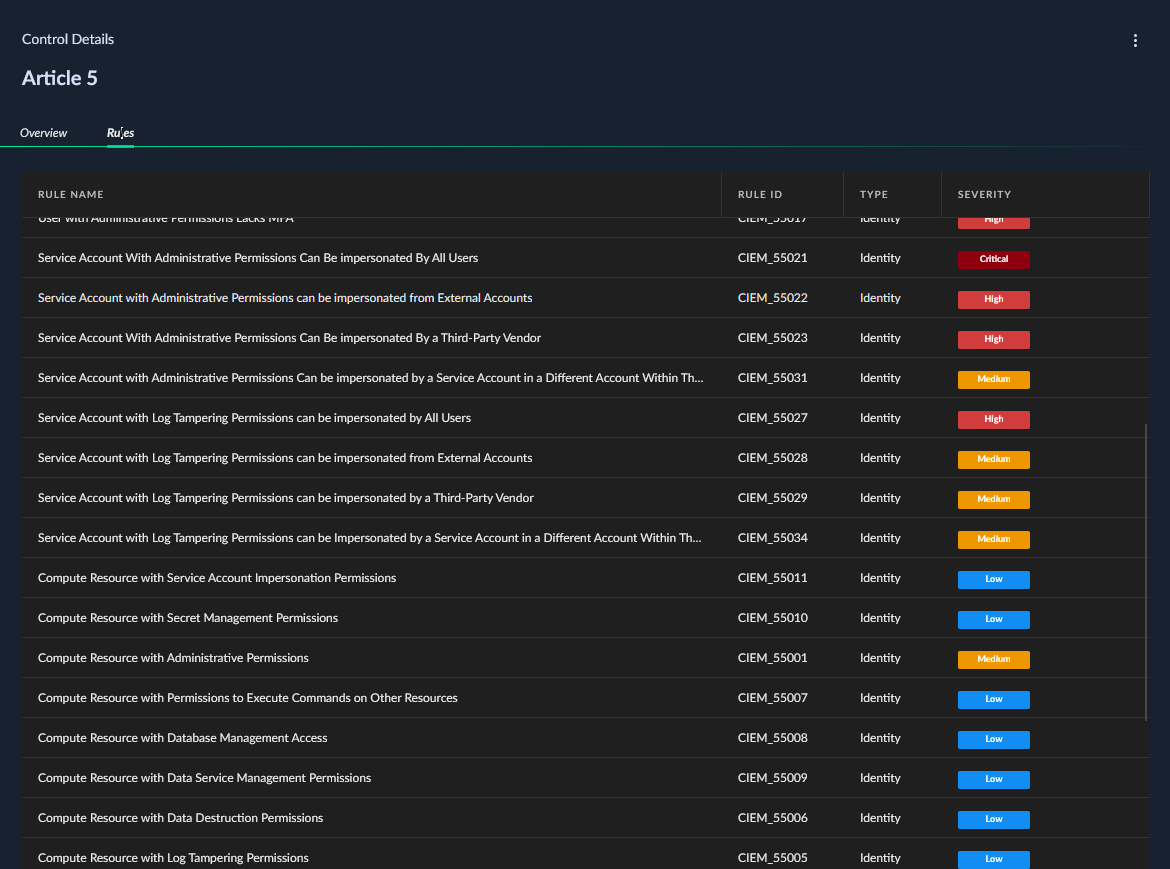Sort by the Rule Name column header

pos(71,195)
